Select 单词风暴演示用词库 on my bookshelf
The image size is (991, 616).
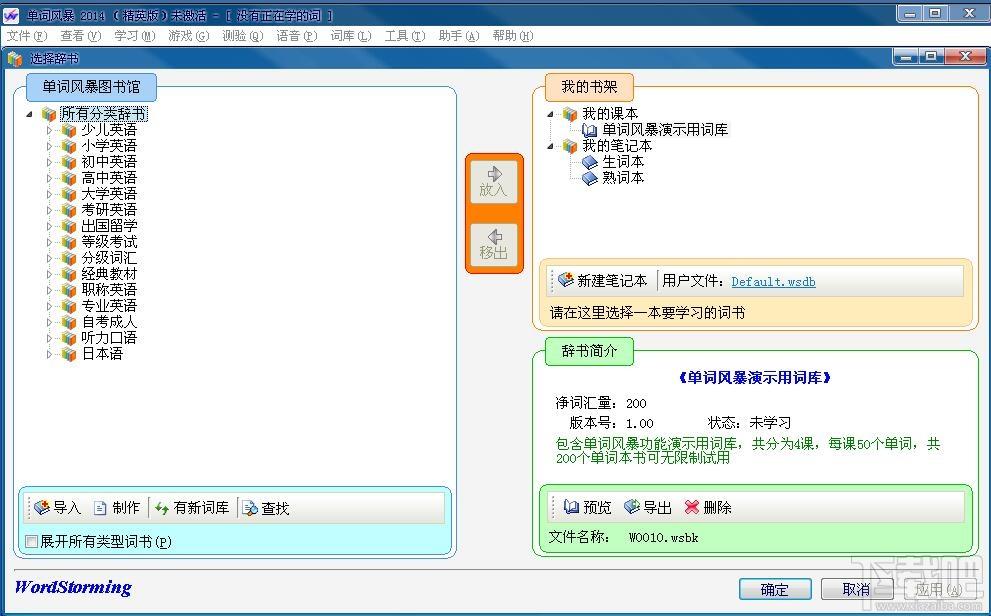665,130
